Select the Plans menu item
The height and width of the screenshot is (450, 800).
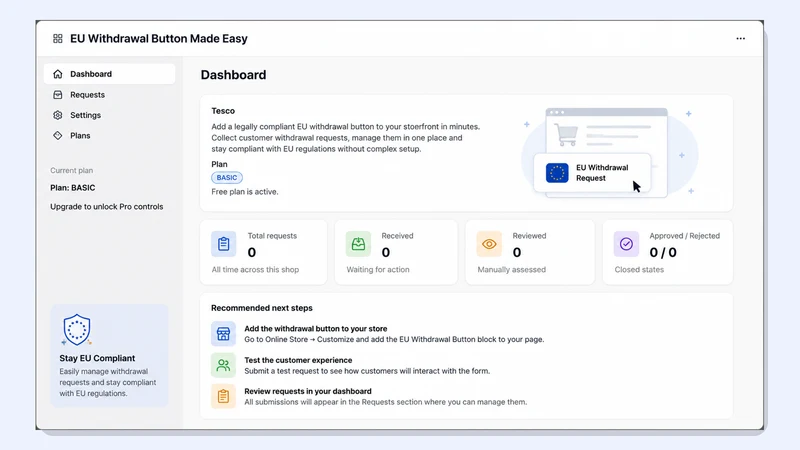(109, 136)
